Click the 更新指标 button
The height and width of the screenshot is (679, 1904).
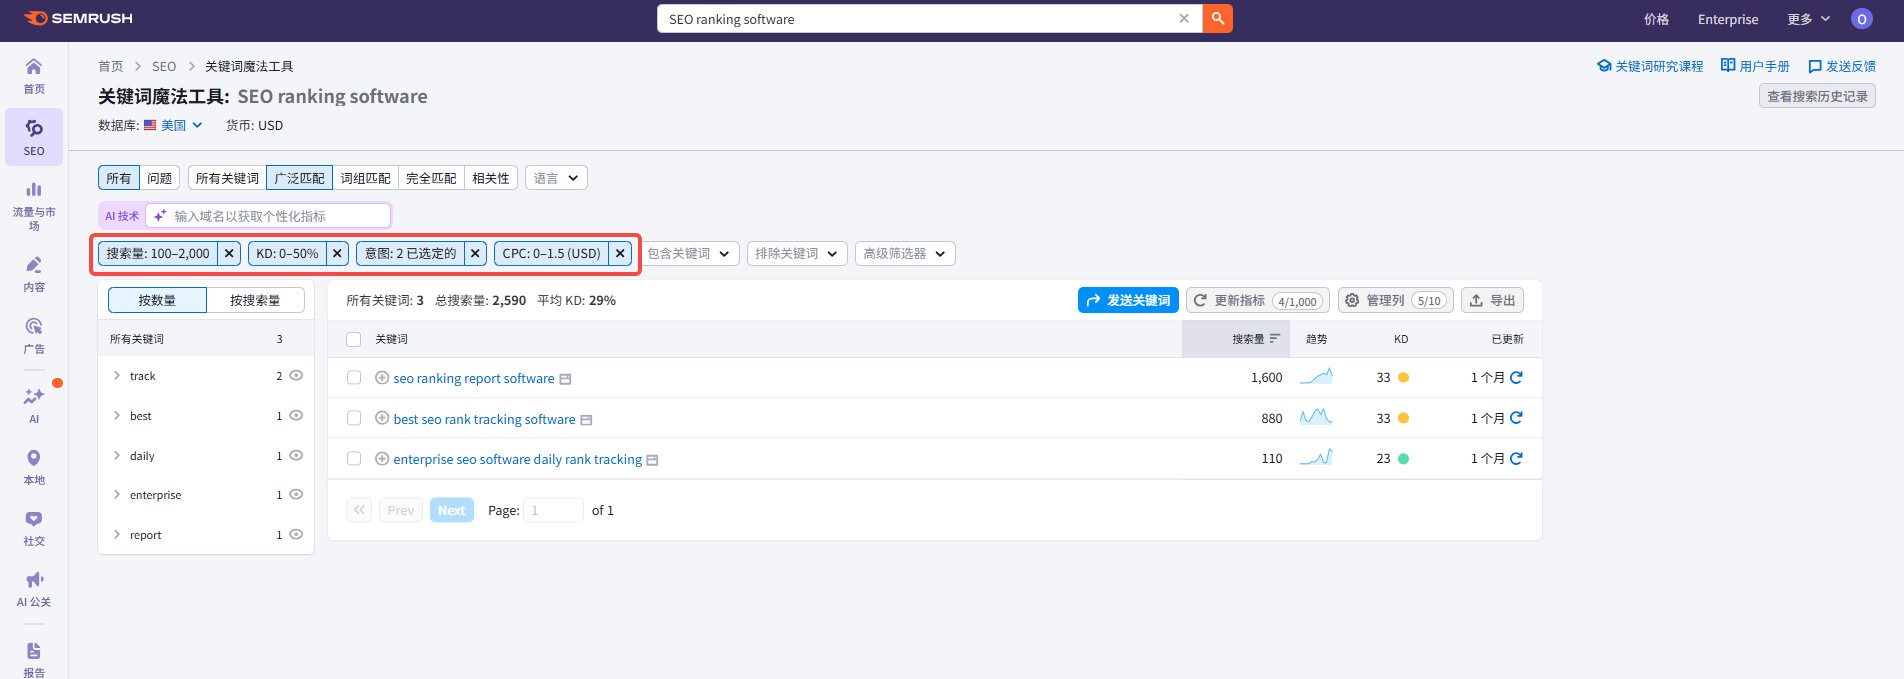[1258, 300]
